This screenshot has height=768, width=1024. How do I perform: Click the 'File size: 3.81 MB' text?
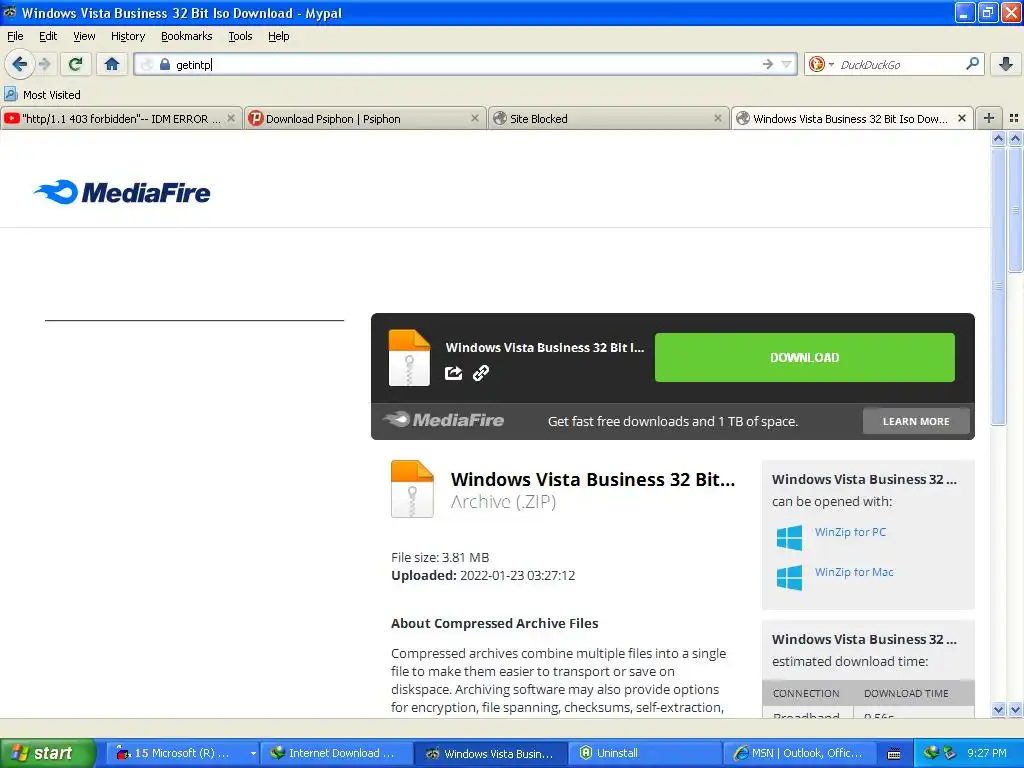click(440, 557)
